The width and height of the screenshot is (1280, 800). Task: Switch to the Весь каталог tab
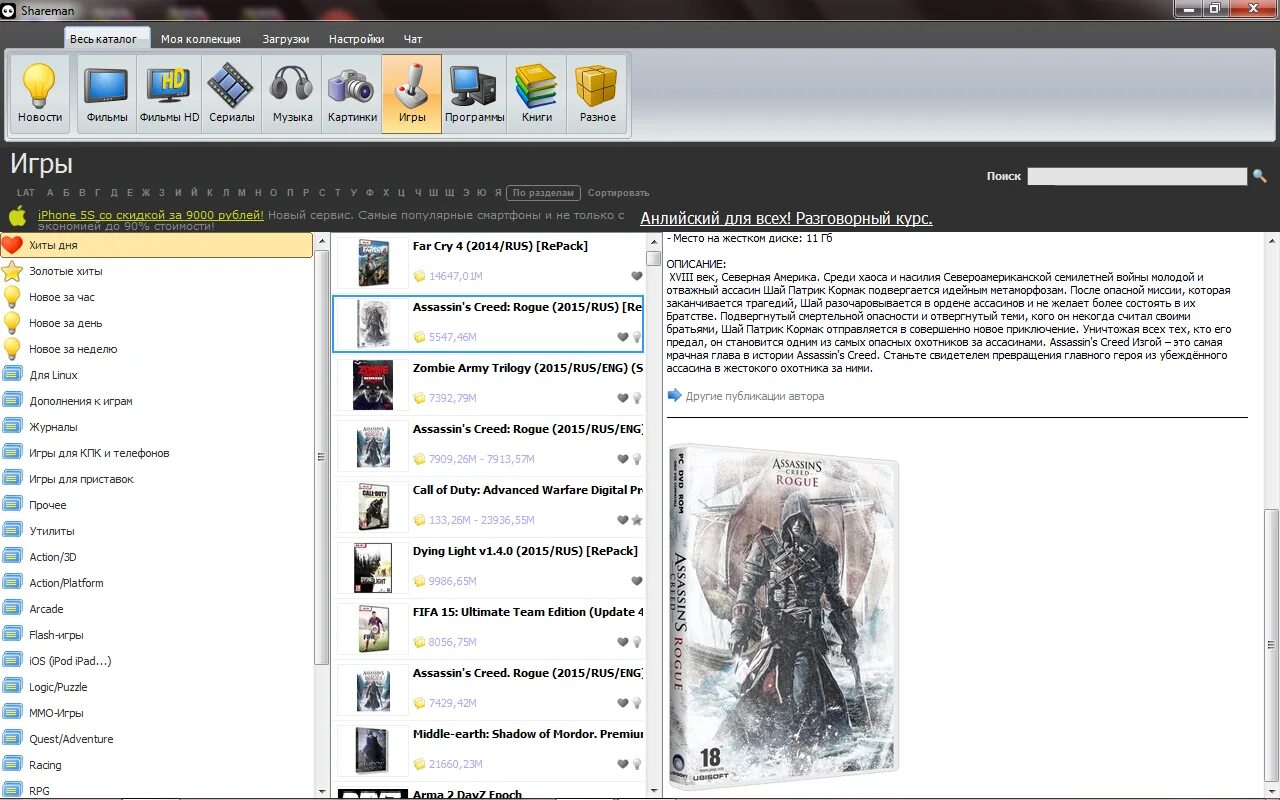click(109, 38)
